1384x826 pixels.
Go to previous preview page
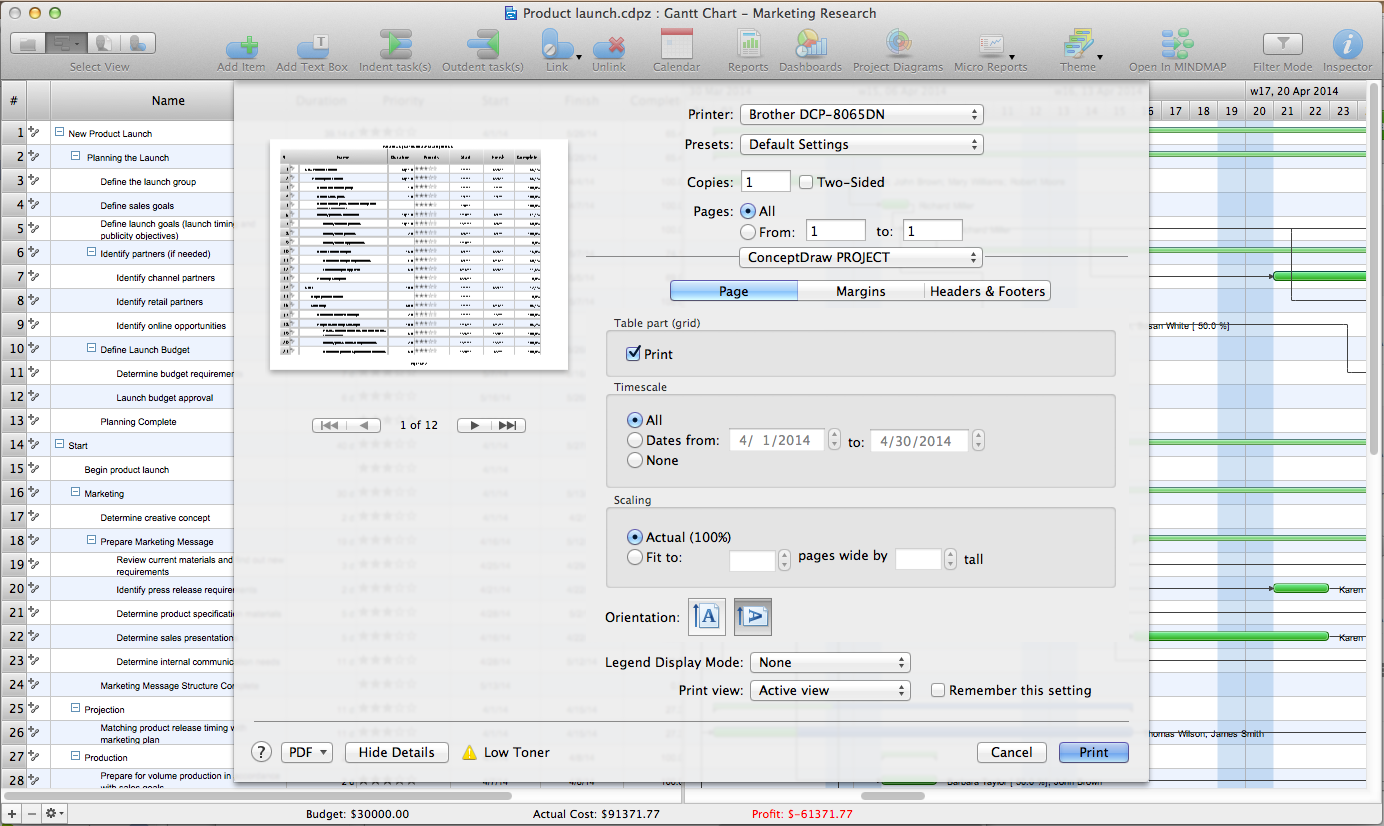pos(364,425)
